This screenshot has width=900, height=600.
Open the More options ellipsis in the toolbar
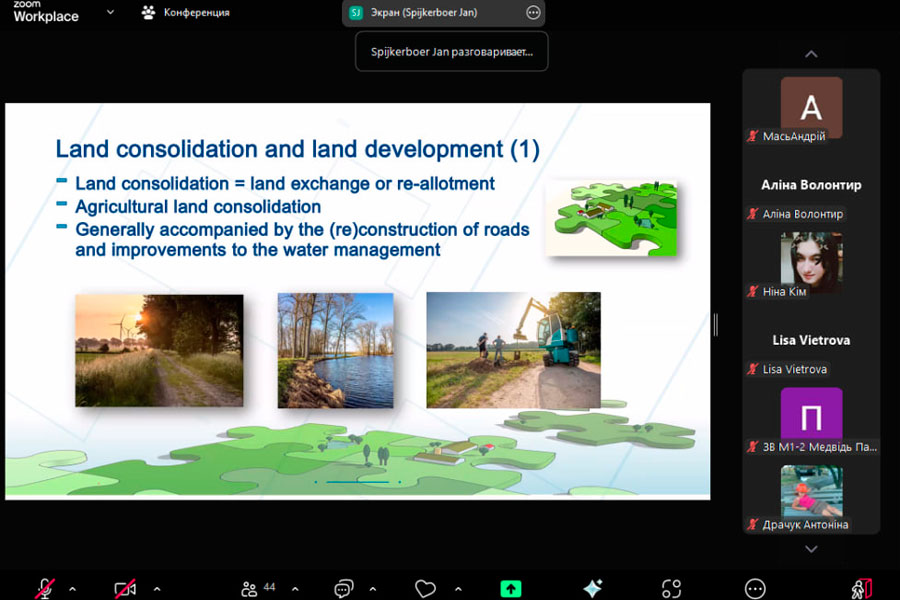point(755,589)
